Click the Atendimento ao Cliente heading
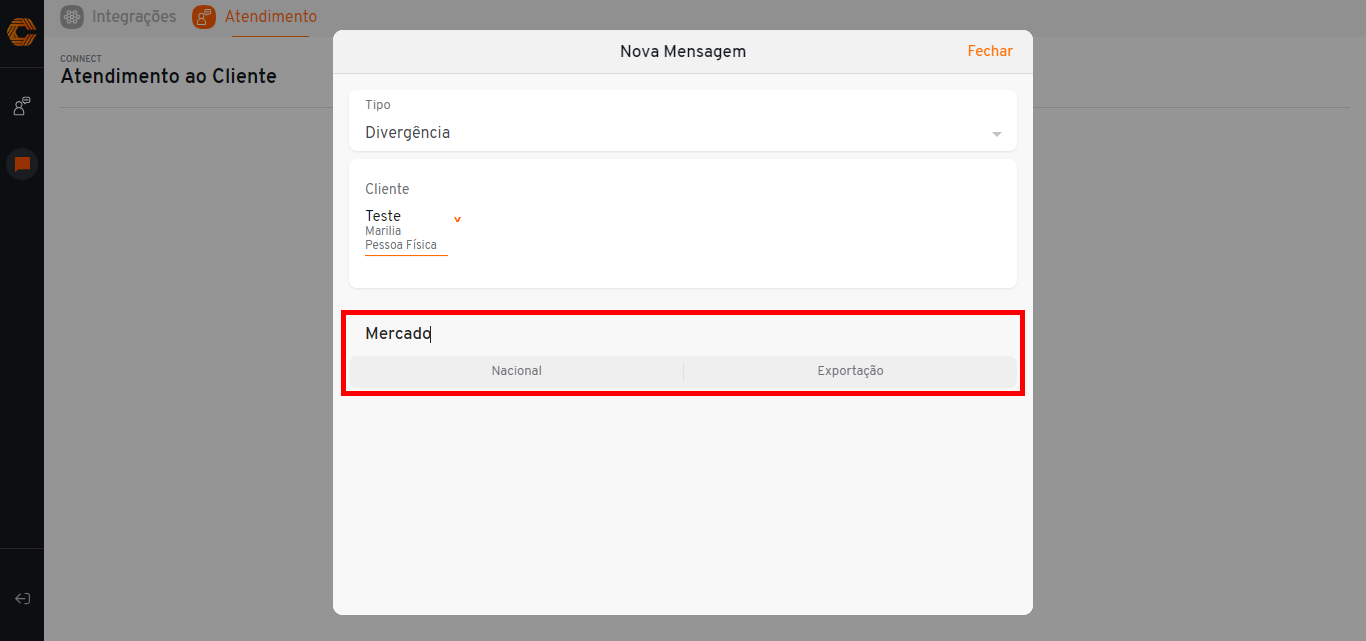Screen dimensions: 1366x641 pyautogui.click(x=168, y=76)
